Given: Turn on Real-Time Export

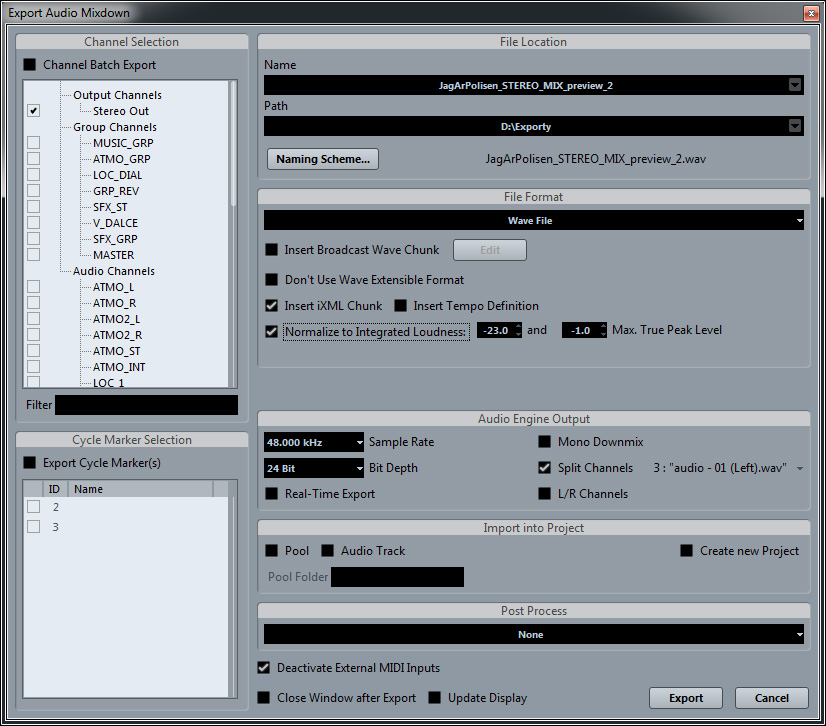Looking at the screenshot, I should (x=271, y=494).
